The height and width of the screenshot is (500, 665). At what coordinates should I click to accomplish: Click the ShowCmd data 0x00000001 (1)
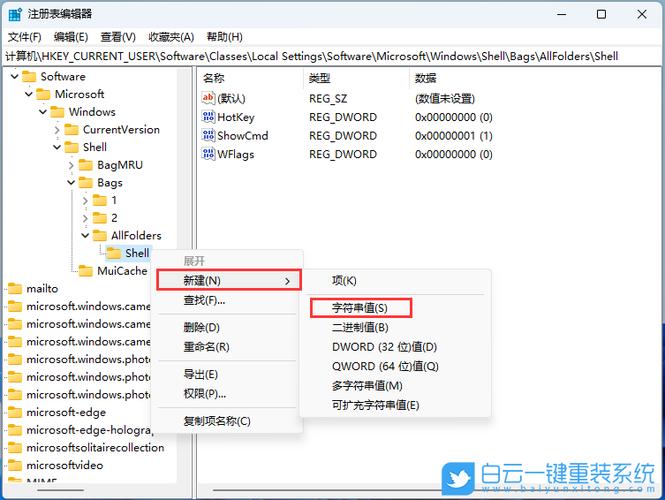(454, 136)
